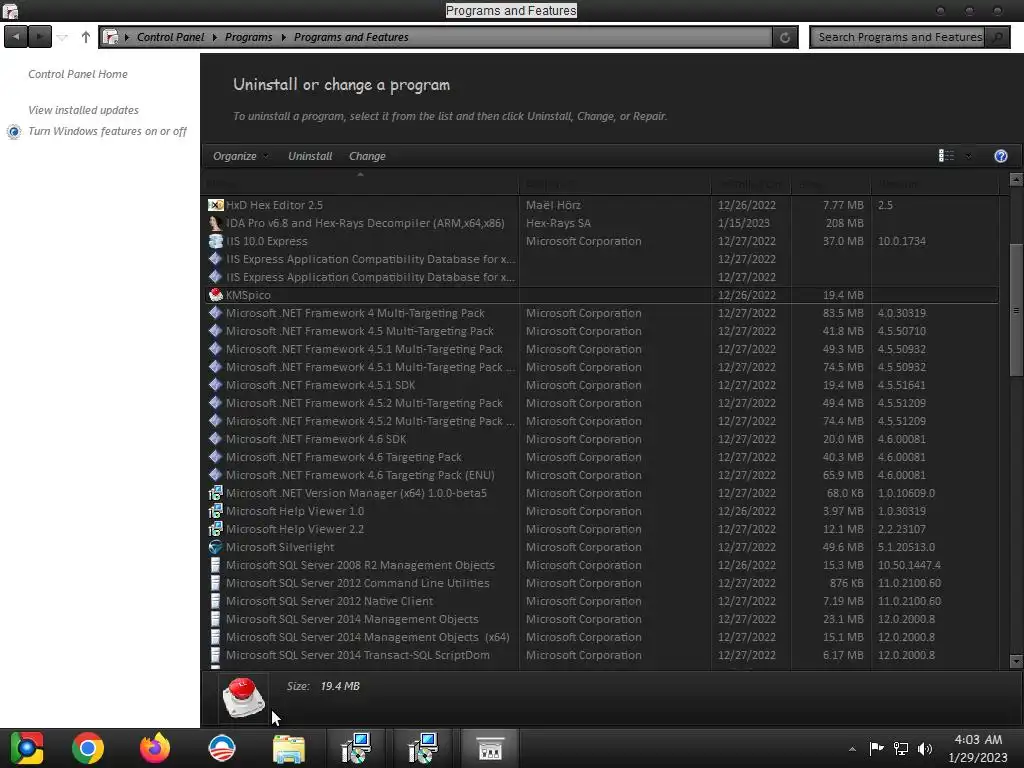Screen dimensions: 1024x768
Task: Open Help with the question mark icon
Action: [1000, 155]
